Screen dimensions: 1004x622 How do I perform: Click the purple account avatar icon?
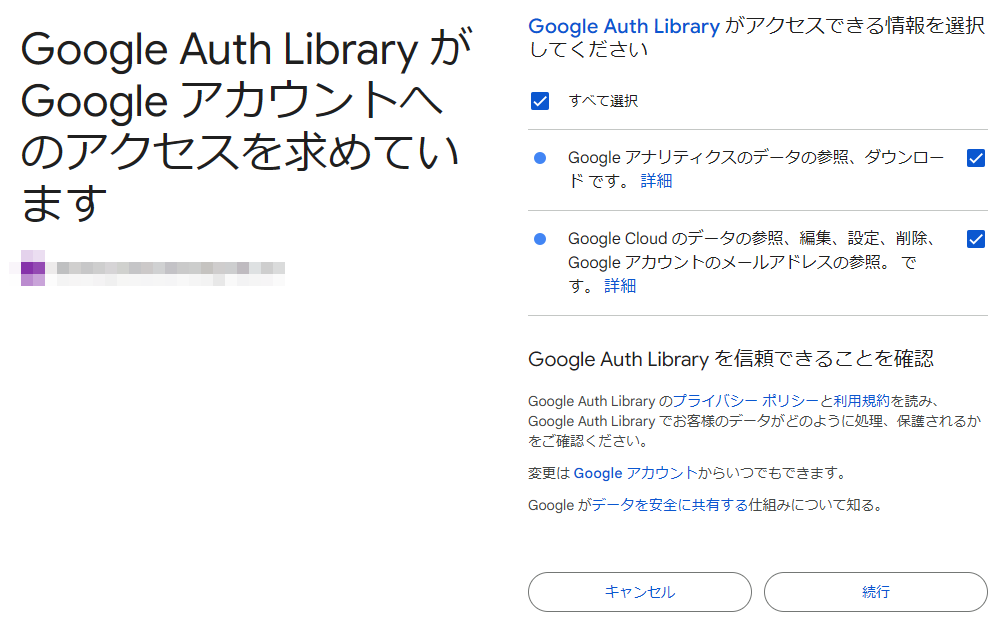coord(33,268)
